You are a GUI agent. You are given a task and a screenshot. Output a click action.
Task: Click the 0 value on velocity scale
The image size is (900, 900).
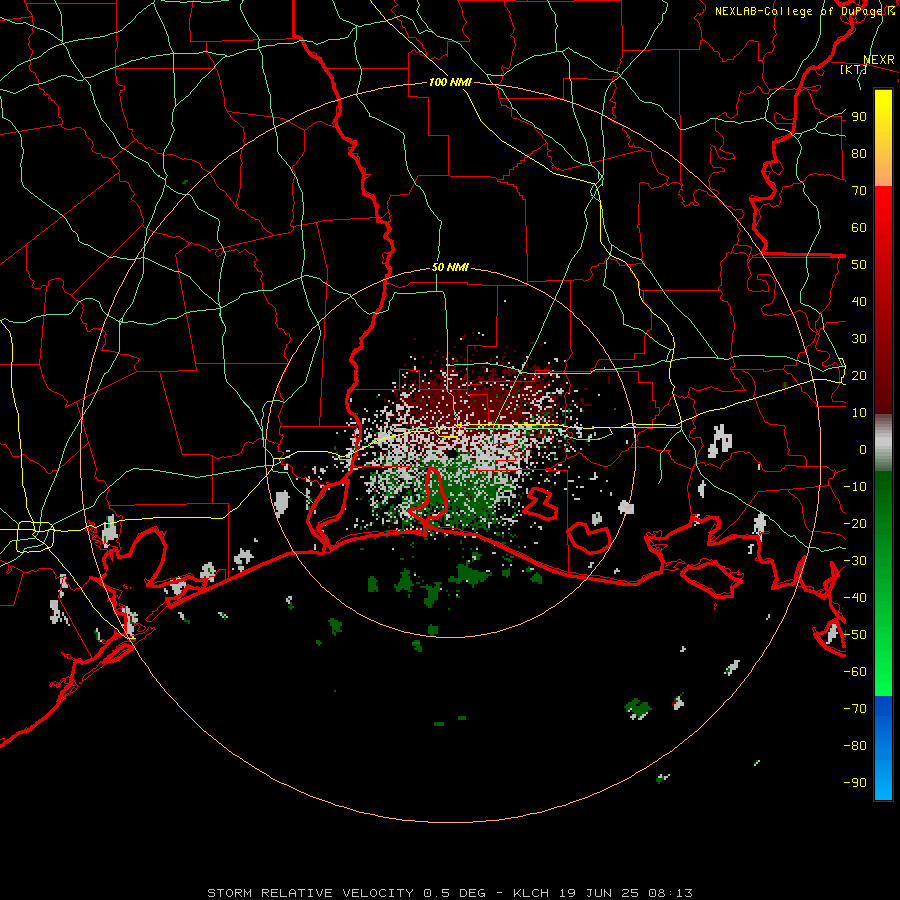coord(863,449)
